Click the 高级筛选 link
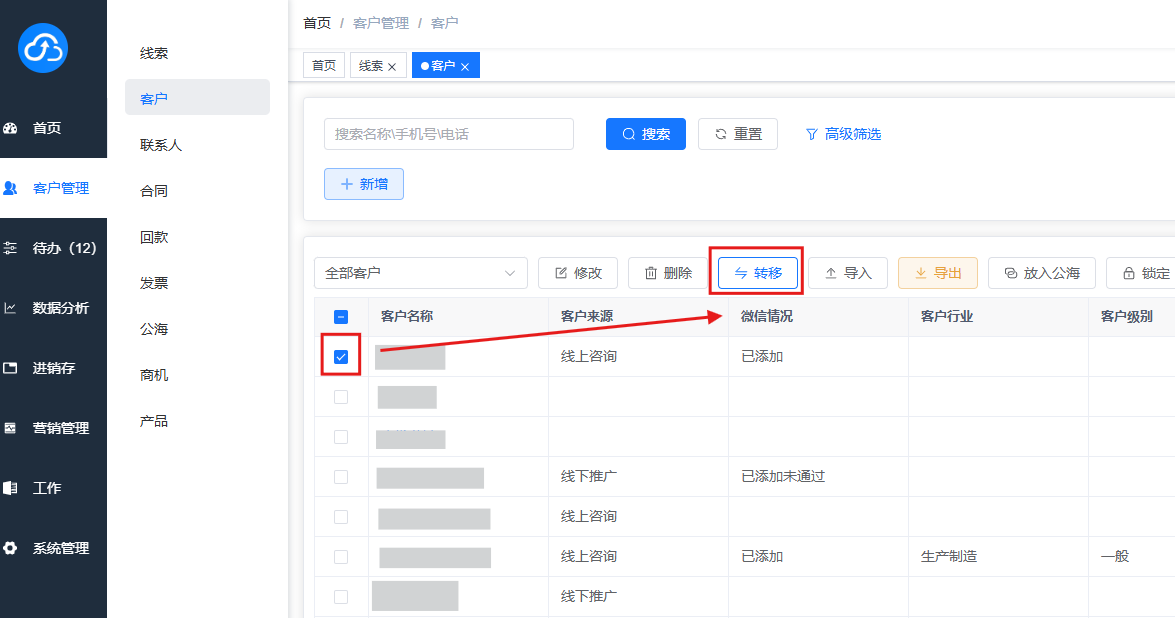 [844, 134]
